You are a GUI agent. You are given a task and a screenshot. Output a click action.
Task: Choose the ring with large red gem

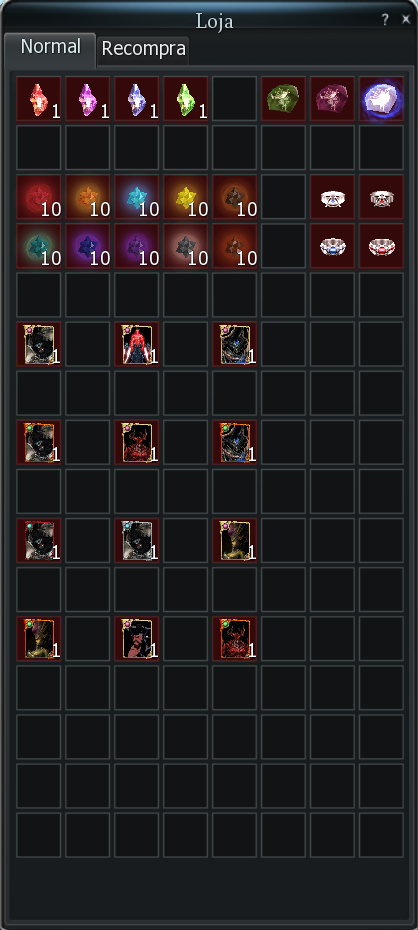[x=381, y=246]
